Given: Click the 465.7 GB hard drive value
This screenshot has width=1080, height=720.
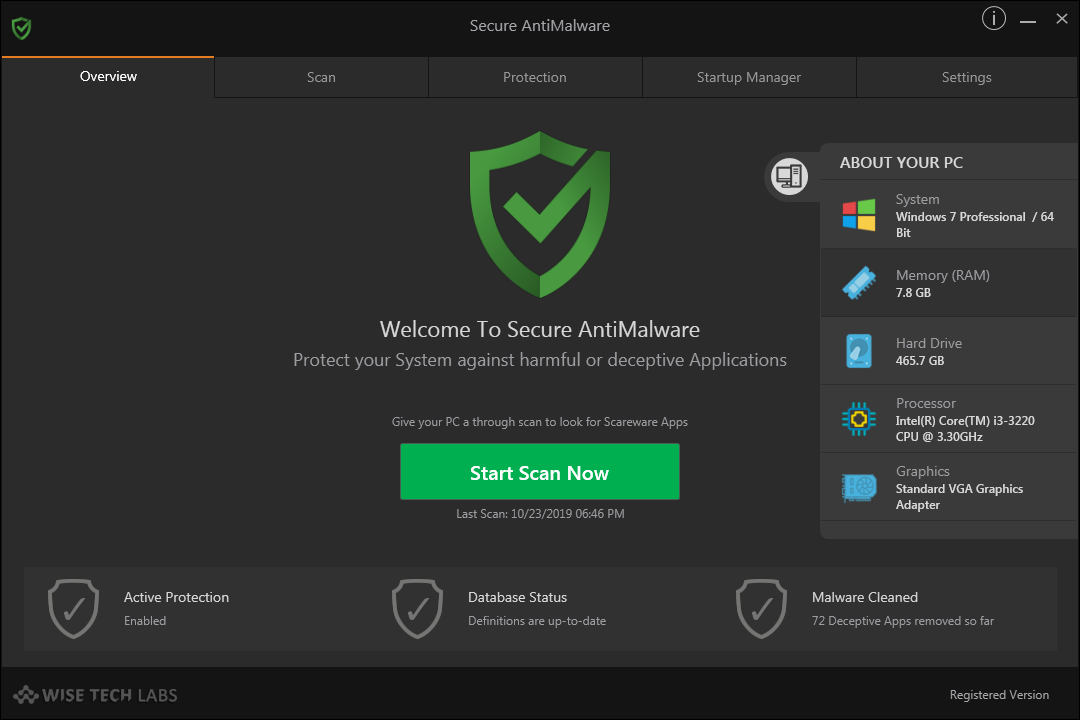Looking at the screenshot, I should pyautogui.click(x=920, y=361).
